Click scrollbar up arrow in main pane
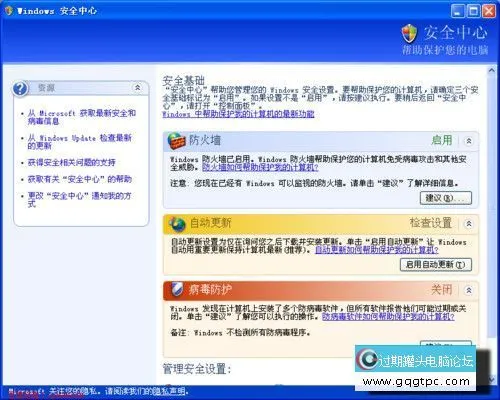The image size is (500, 400). point(491,70)
